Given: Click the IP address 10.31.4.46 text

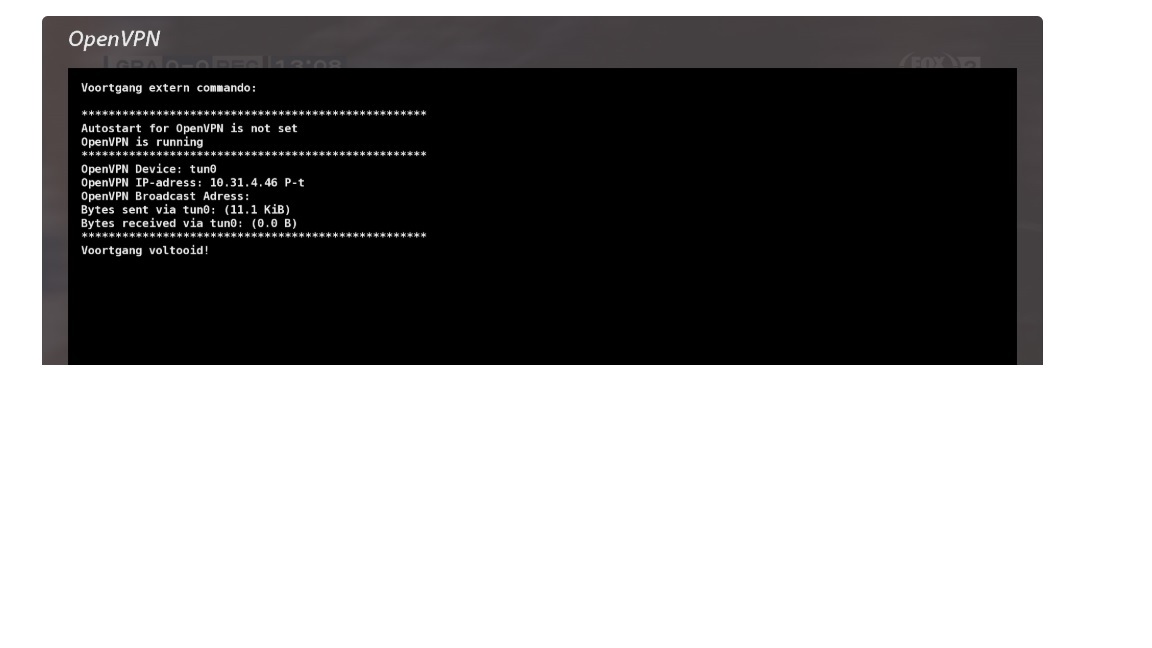Looking at the screenshot, I should pyautogui.click(x=244, y=182).
